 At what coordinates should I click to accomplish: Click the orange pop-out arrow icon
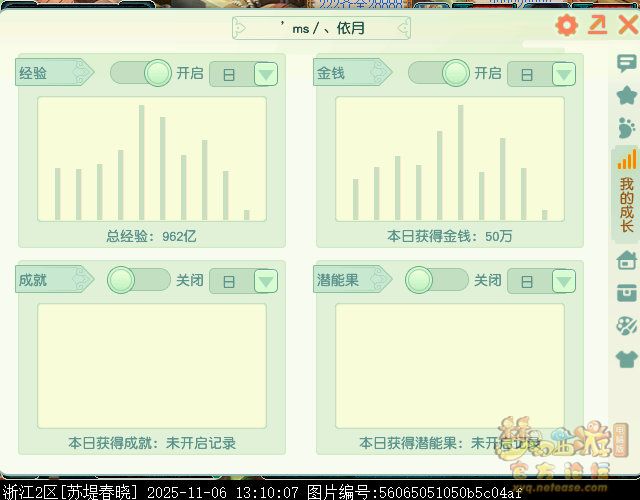click(x=598, y=26)
